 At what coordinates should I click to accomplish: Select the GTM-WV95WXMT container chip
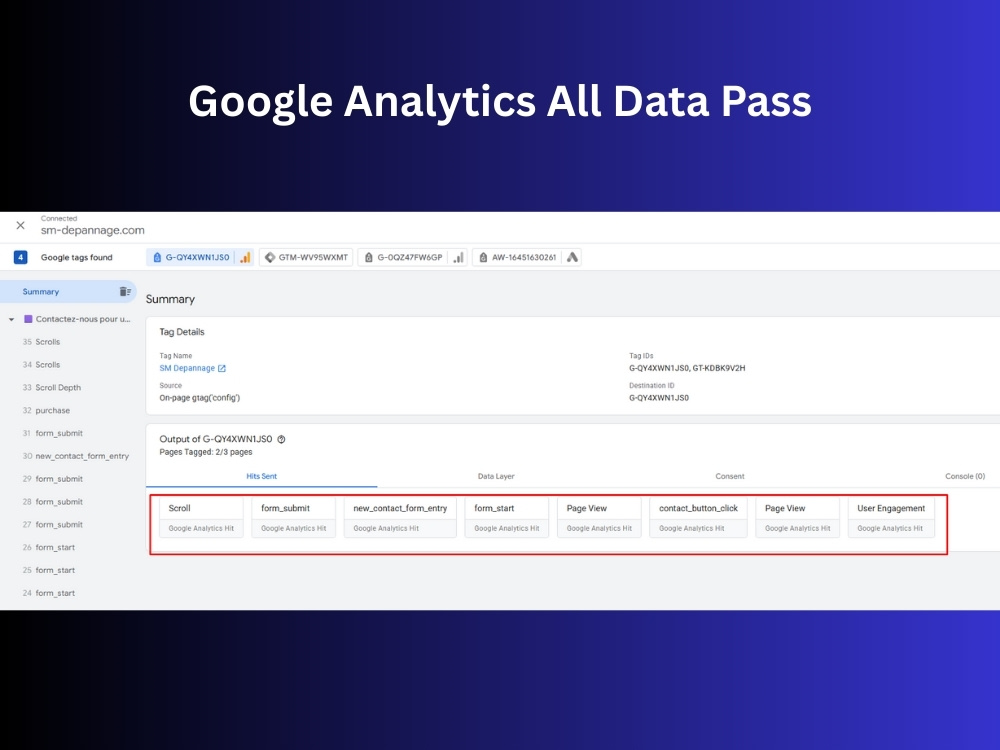(306, 258)
